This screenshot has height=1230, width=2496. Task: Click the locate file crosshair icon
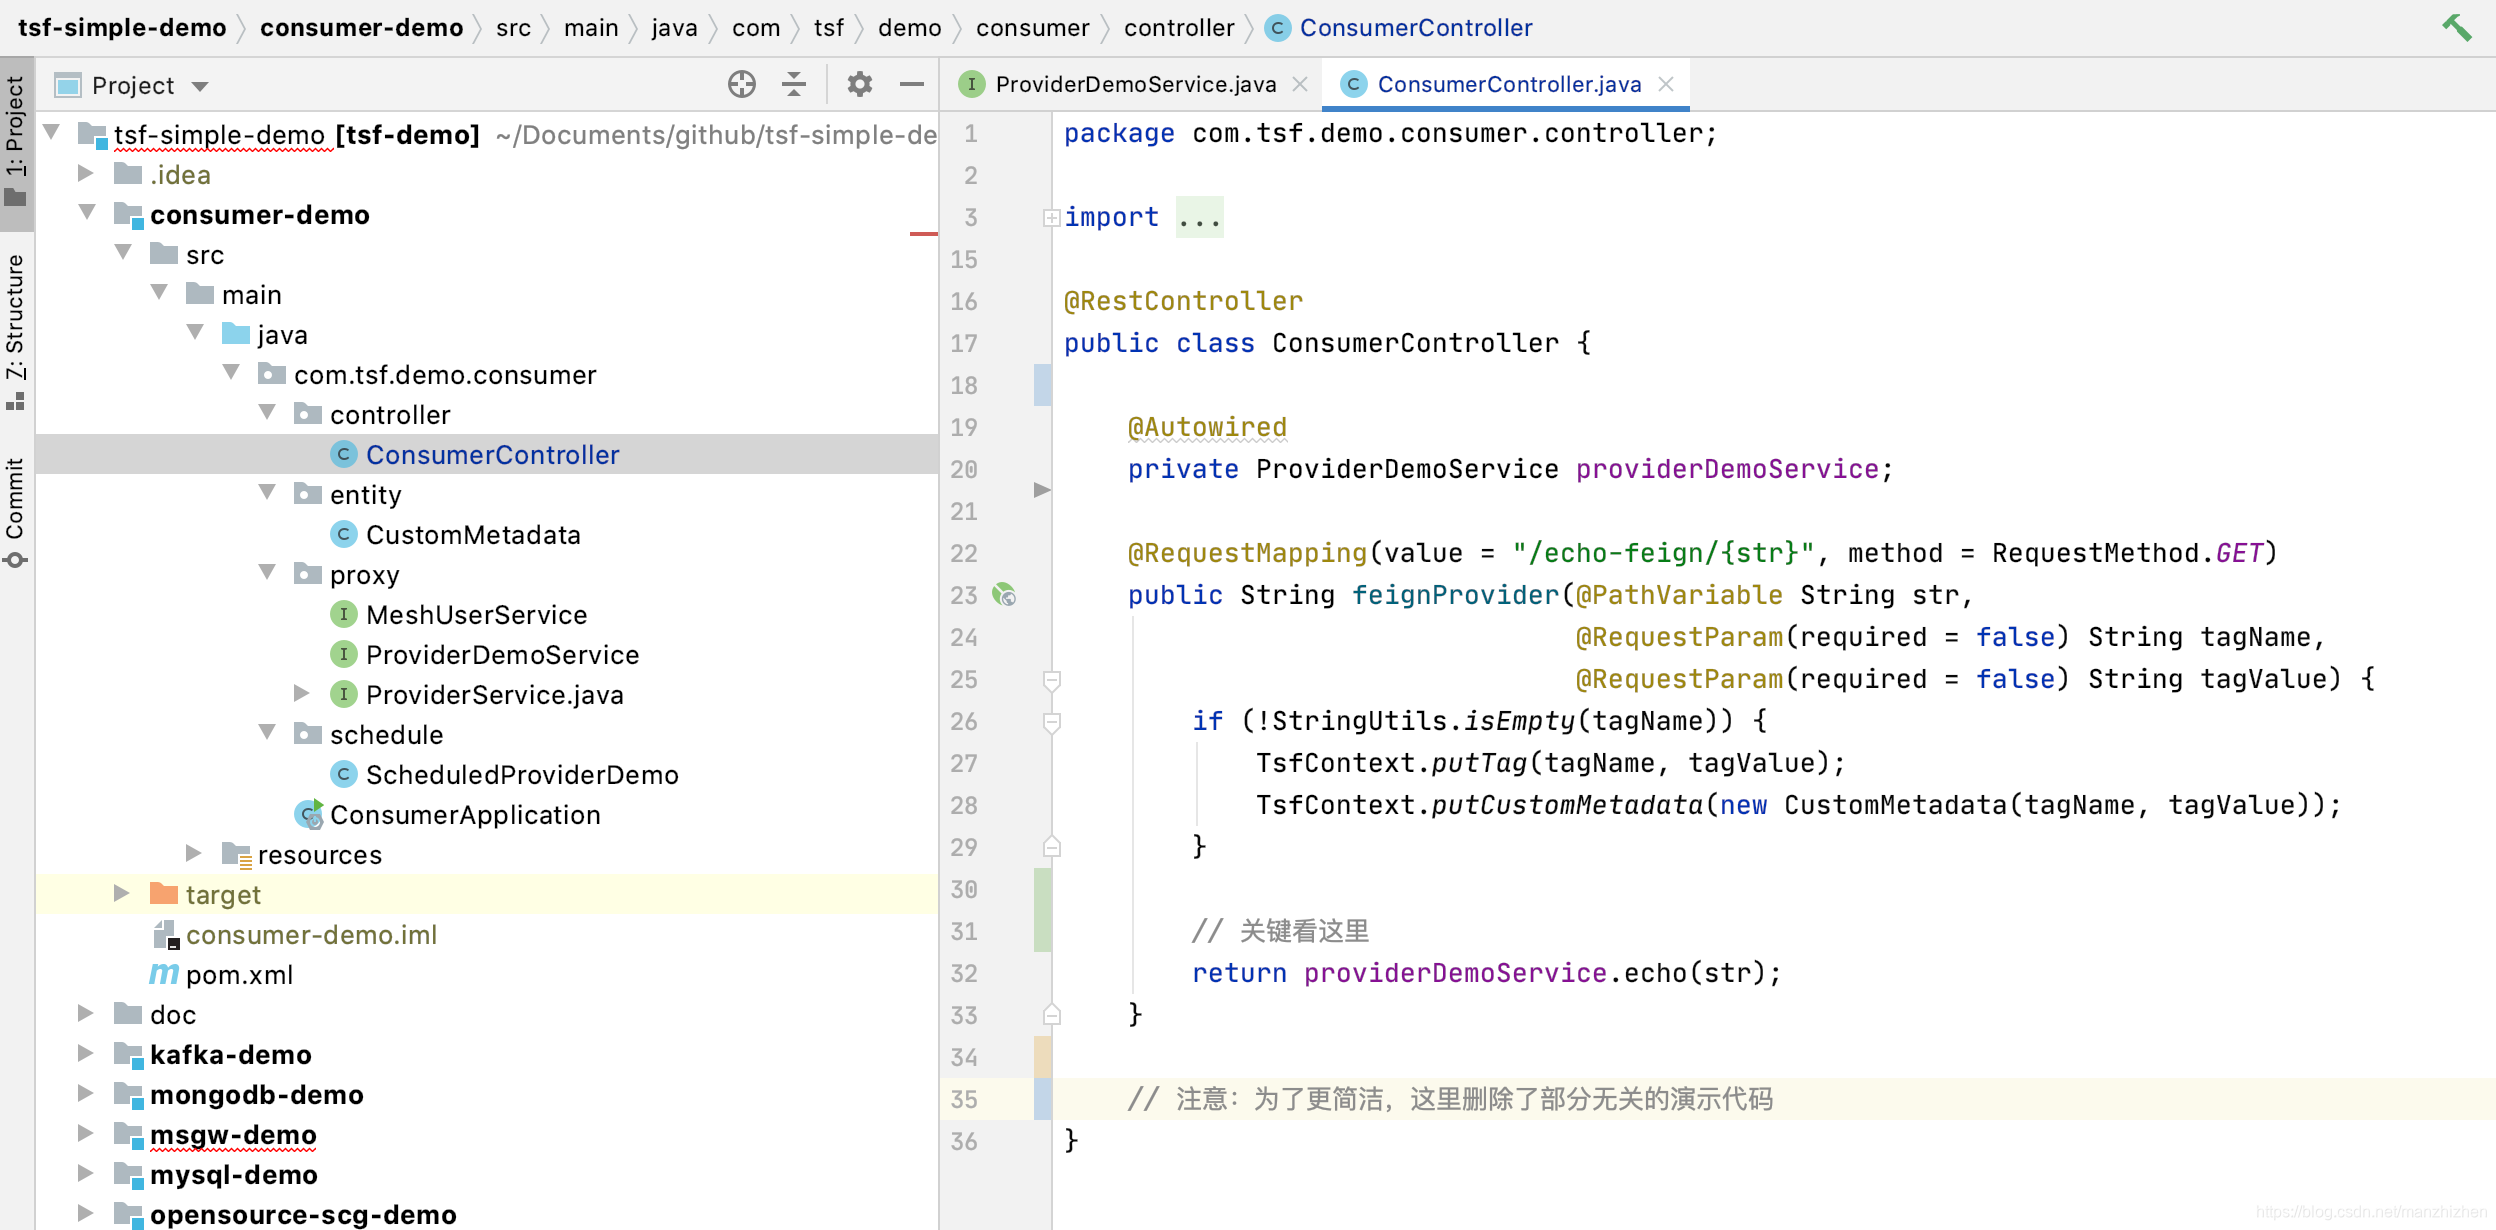[x=741, y=85]
